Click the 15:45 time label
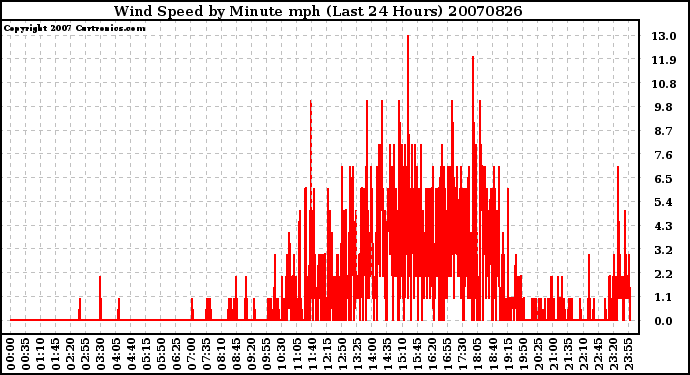 pos(418,355)
